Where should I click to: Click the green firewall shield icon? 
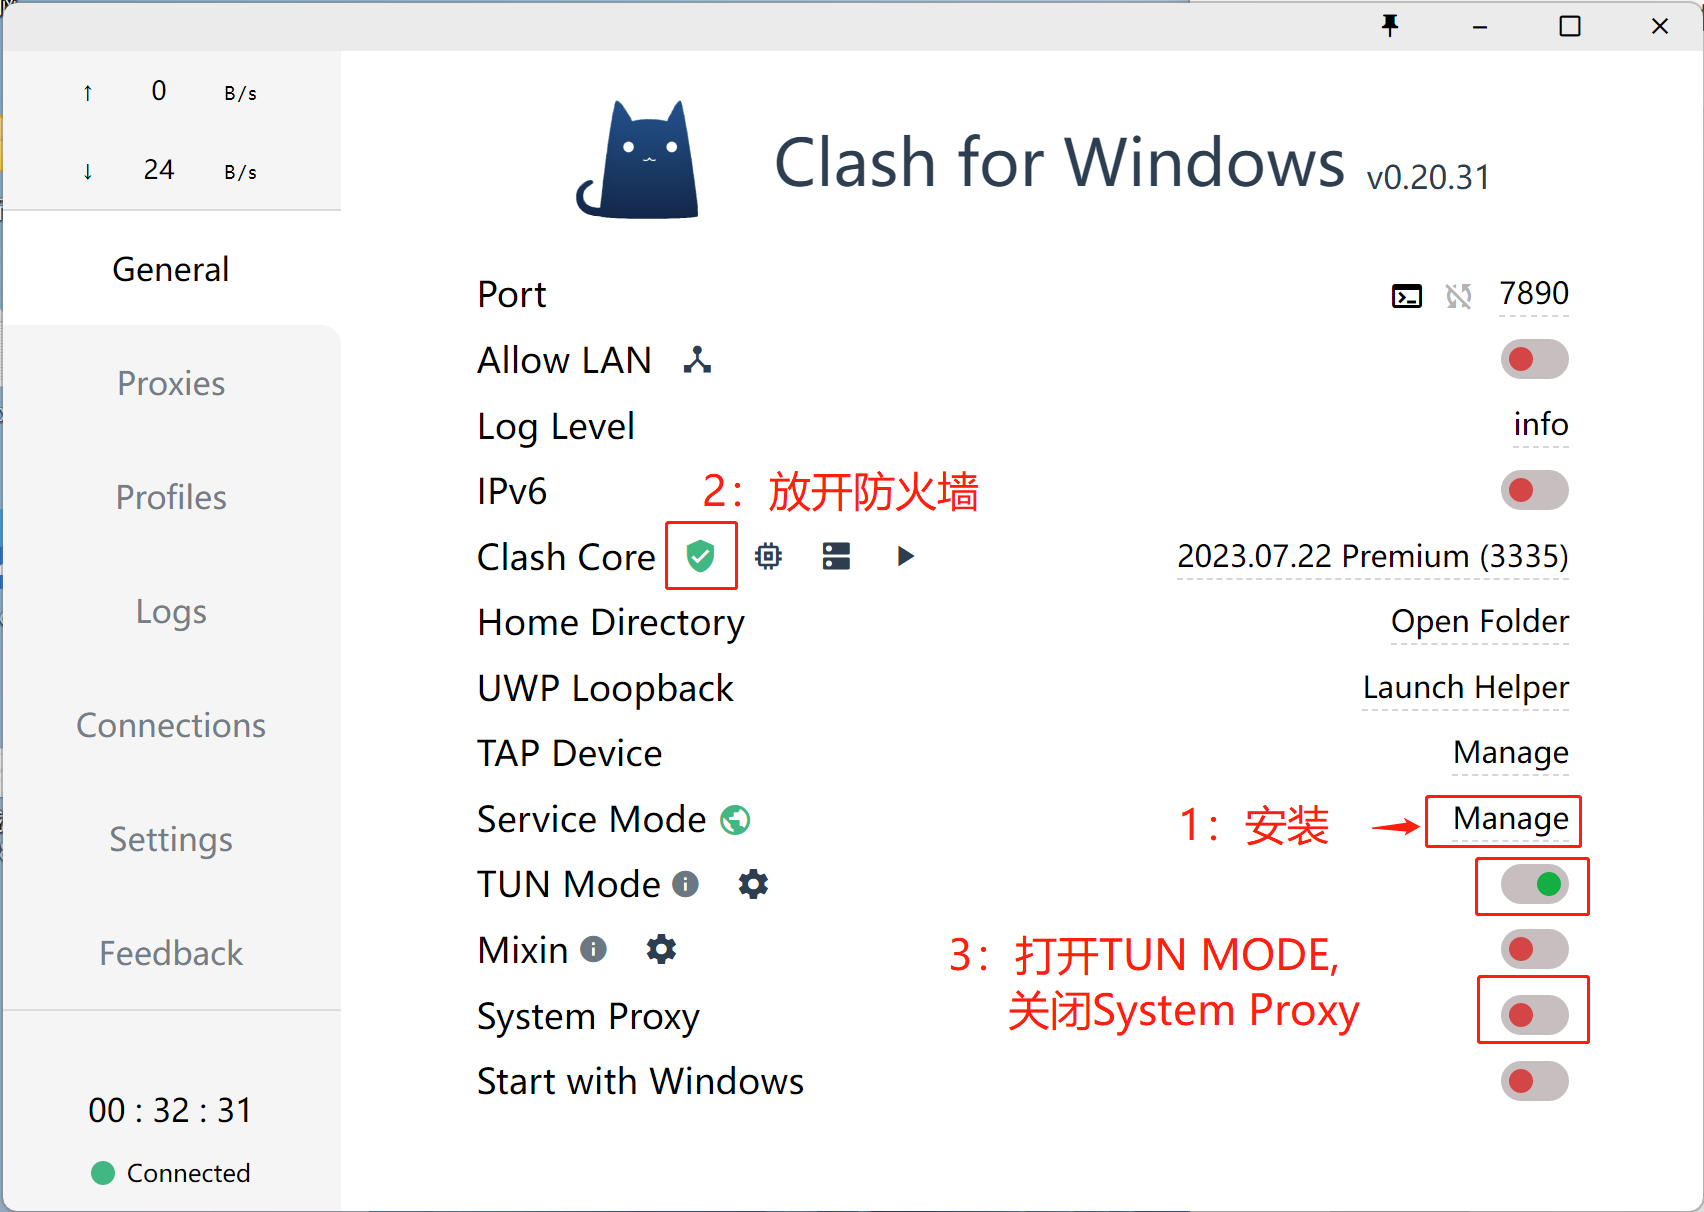pos(701,556)
